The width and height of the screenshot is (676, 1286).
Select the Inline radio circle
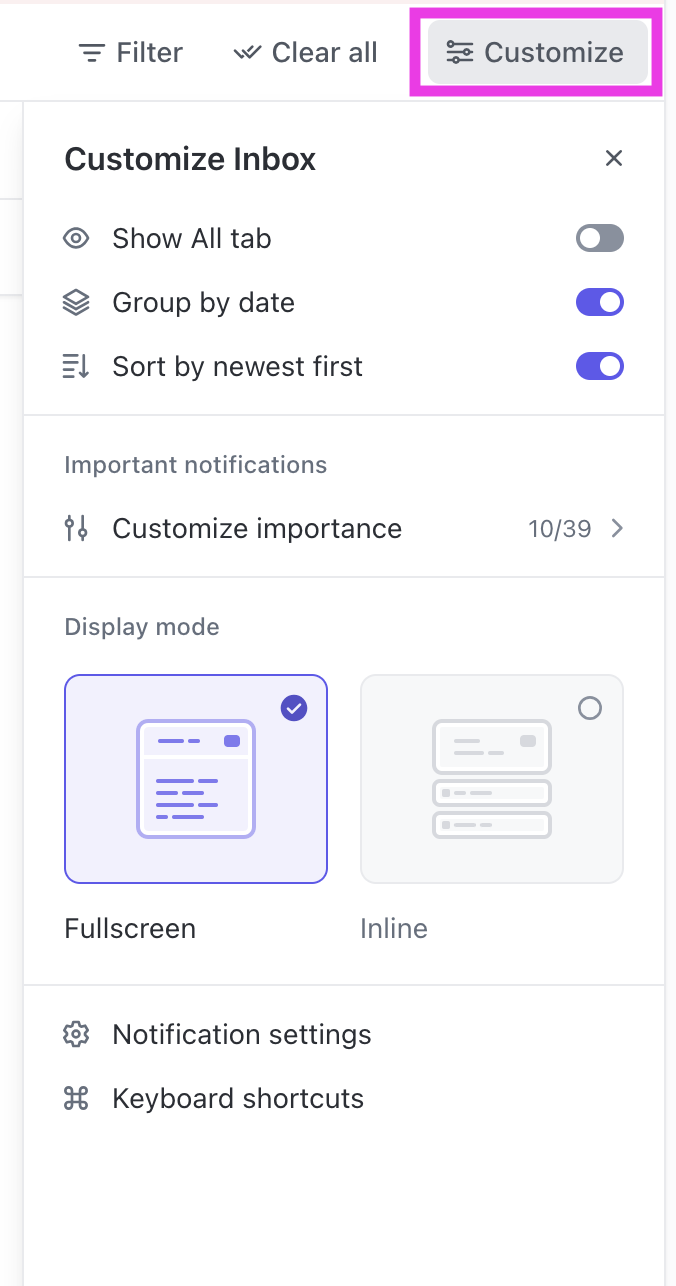(x=590, y=708)
